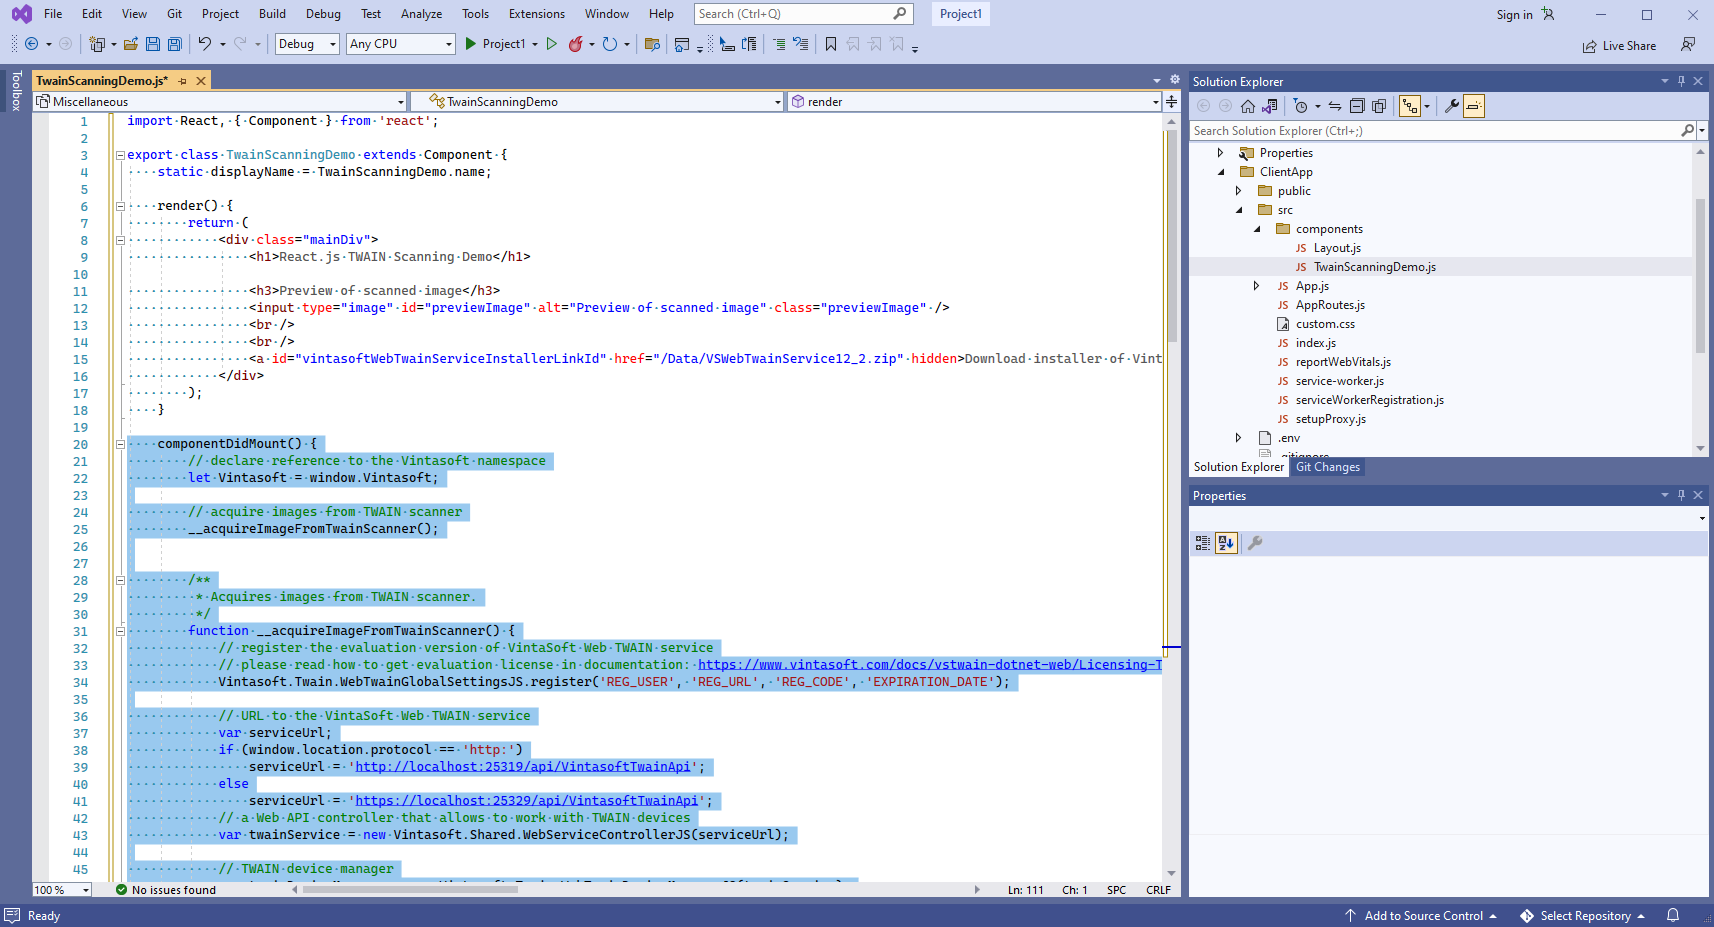Click the search magnifier in Solution Explorer
Image resolution: width=1714 pixels, height=927 pixels.
(1687, 131)
